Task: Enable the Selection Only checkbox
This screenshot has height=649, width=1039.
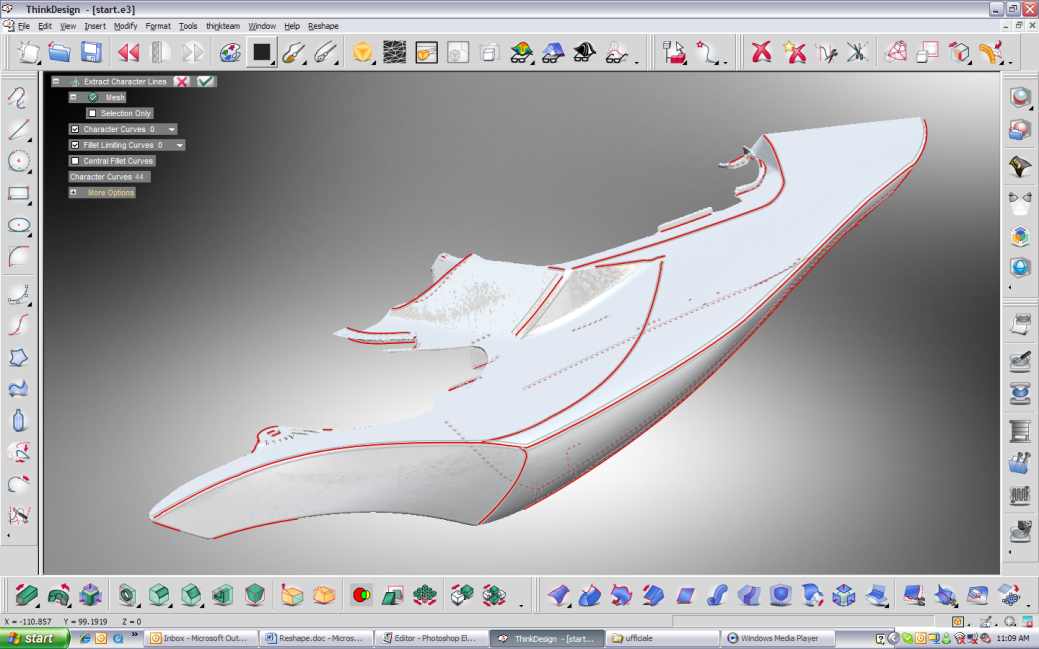Action: 92,113
